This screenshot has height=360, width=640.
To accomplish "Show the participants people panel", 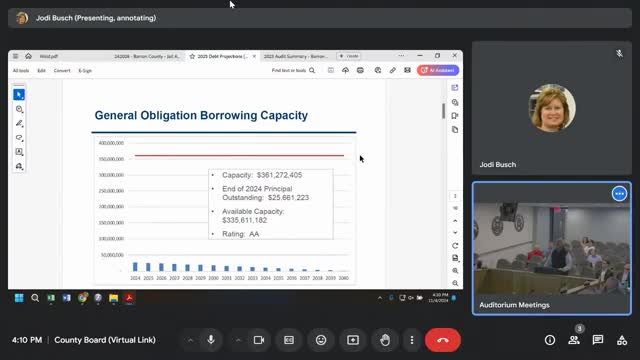I will coord(574,340).
